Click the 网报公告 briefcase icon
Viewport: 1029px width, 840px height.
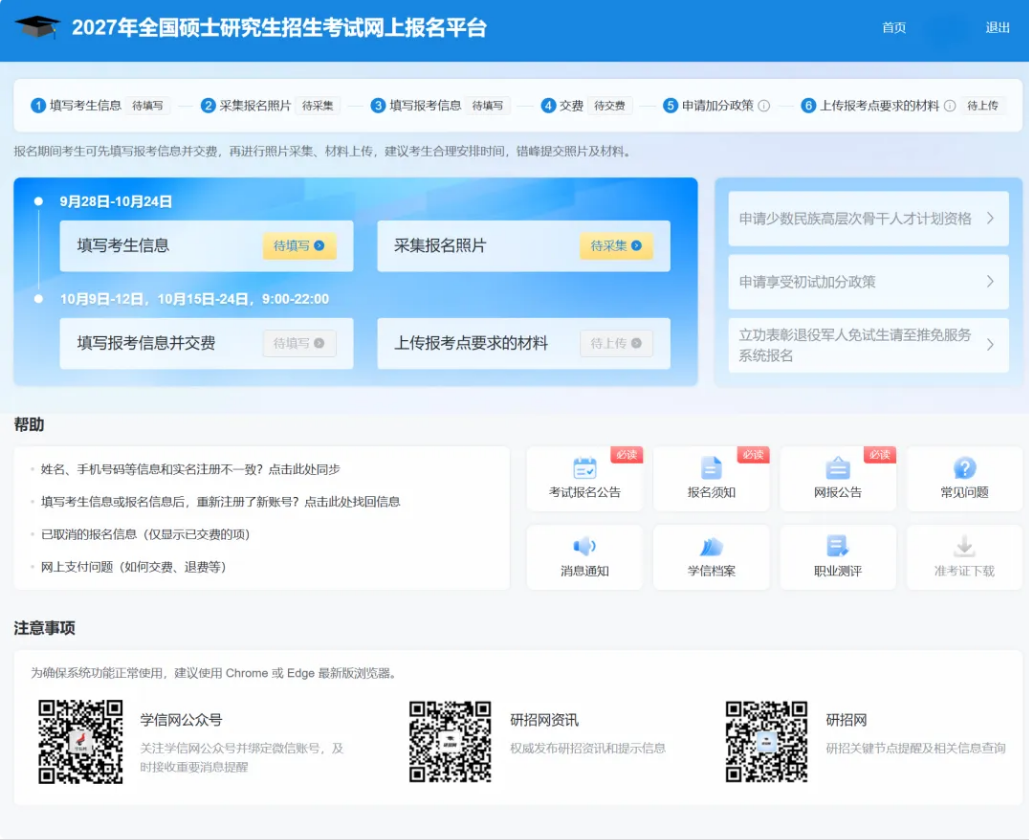(837, 469)
